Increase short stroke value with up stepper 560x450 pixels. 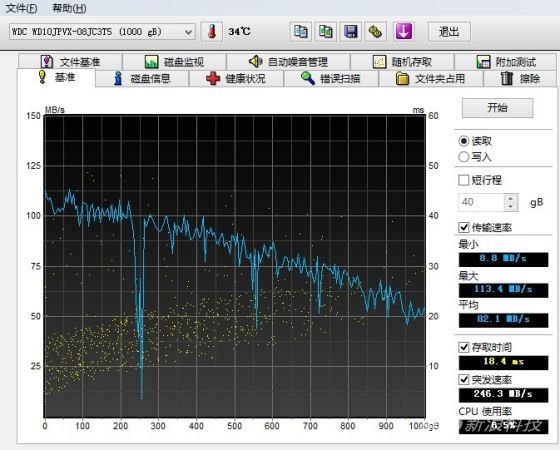[511, 198]
